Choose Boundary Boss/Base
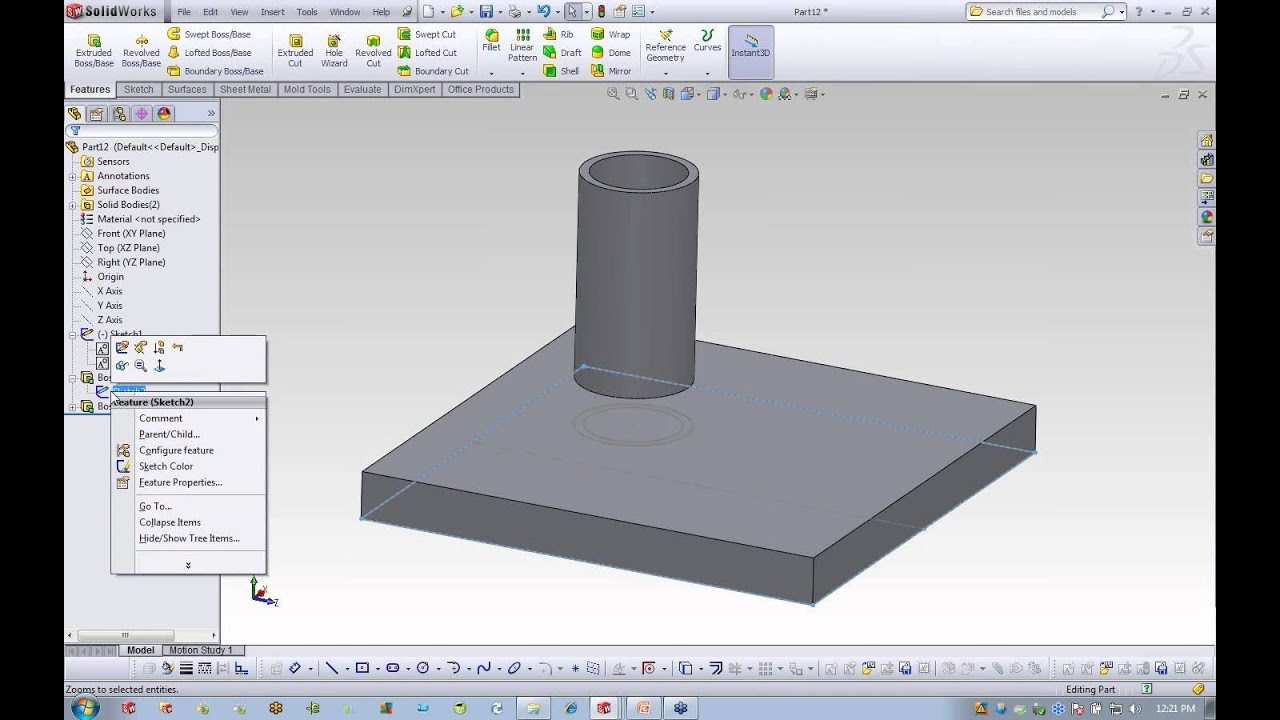 215,71
